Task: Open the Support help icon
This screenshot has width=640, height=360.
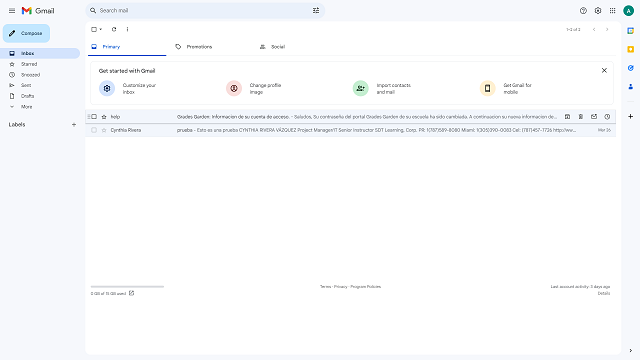Action: [x=583, y=11]
